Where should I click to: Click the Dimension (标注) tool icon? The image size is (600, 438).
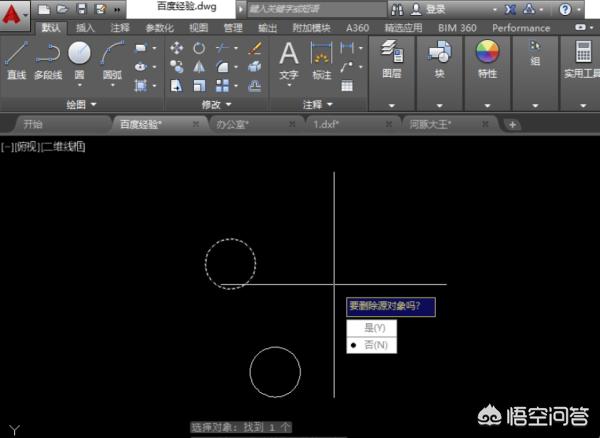(321, 57)
